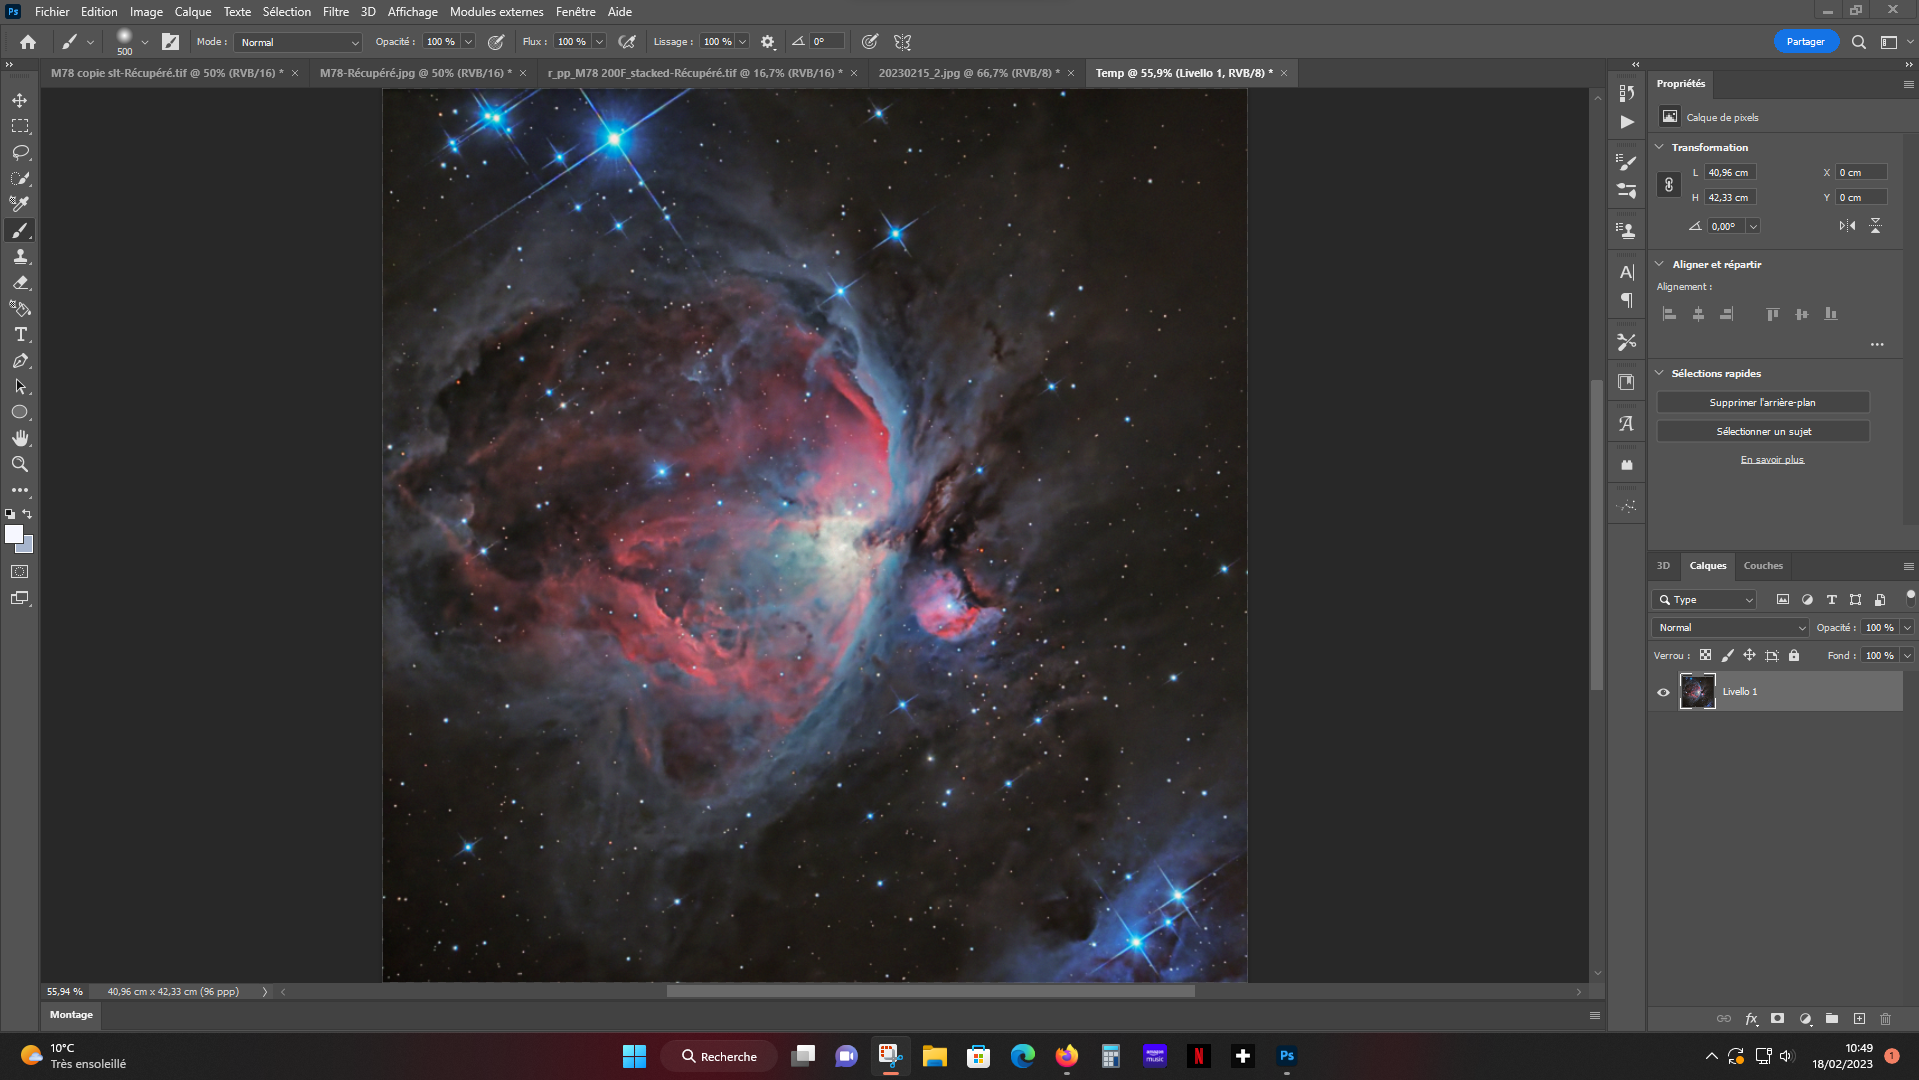Lock all layer attributes

click(1794, 656)
